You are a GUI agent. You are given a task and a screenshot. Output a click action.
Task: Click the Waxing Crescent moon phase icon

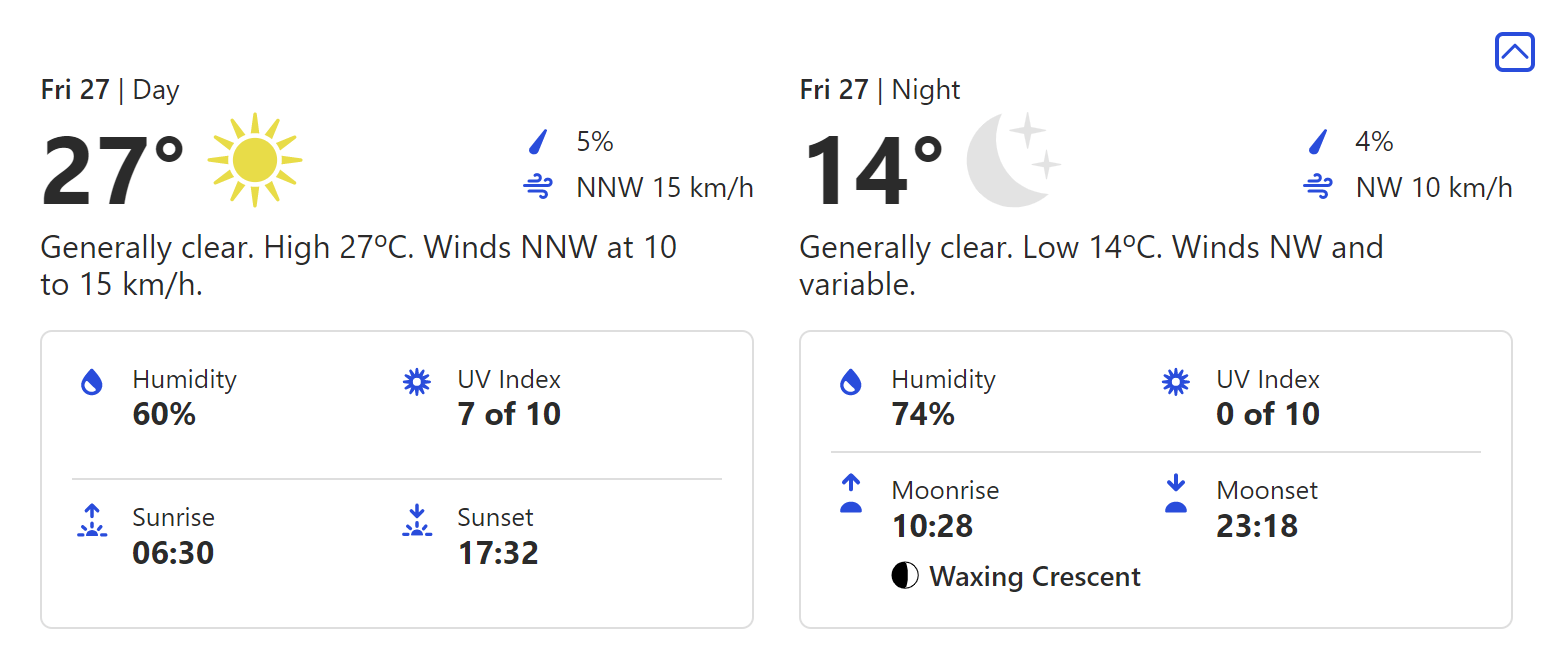click(x=905, y=576)
